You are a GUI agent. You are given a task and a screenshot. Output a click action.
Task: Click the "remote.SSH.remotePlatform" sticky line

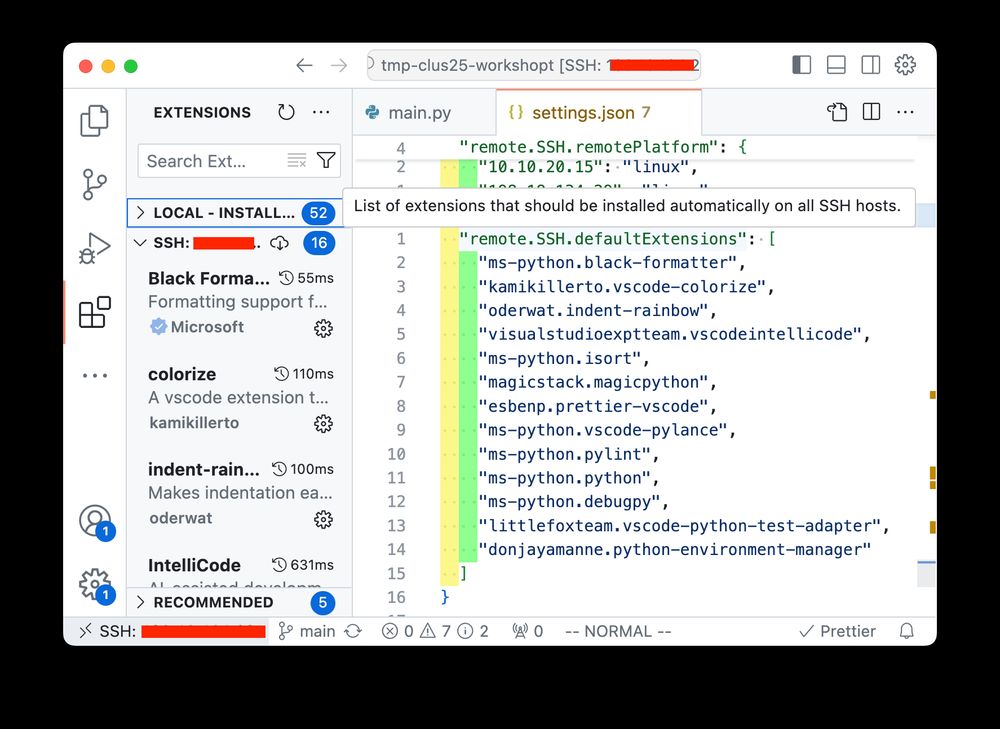(x=603, y=147)
